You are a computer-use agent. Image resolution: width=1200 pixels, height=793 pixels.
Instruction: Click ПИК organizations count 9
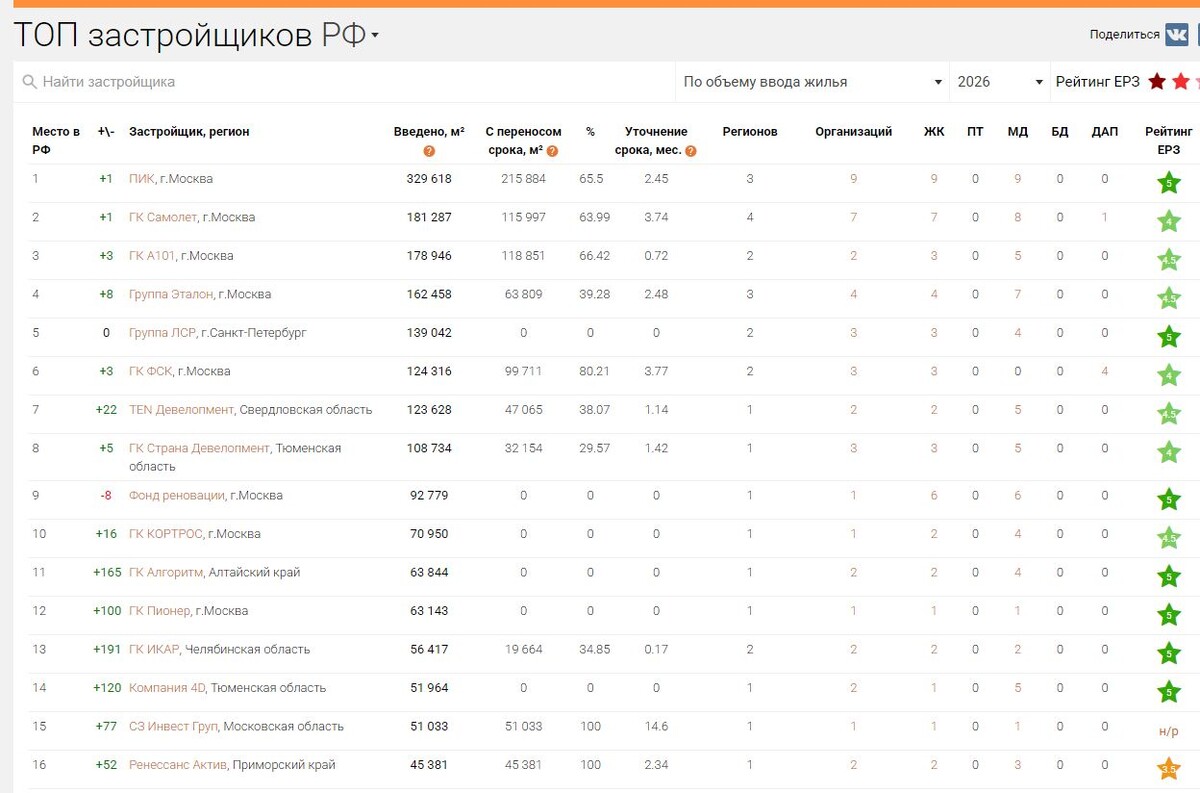tap(853, 179)
